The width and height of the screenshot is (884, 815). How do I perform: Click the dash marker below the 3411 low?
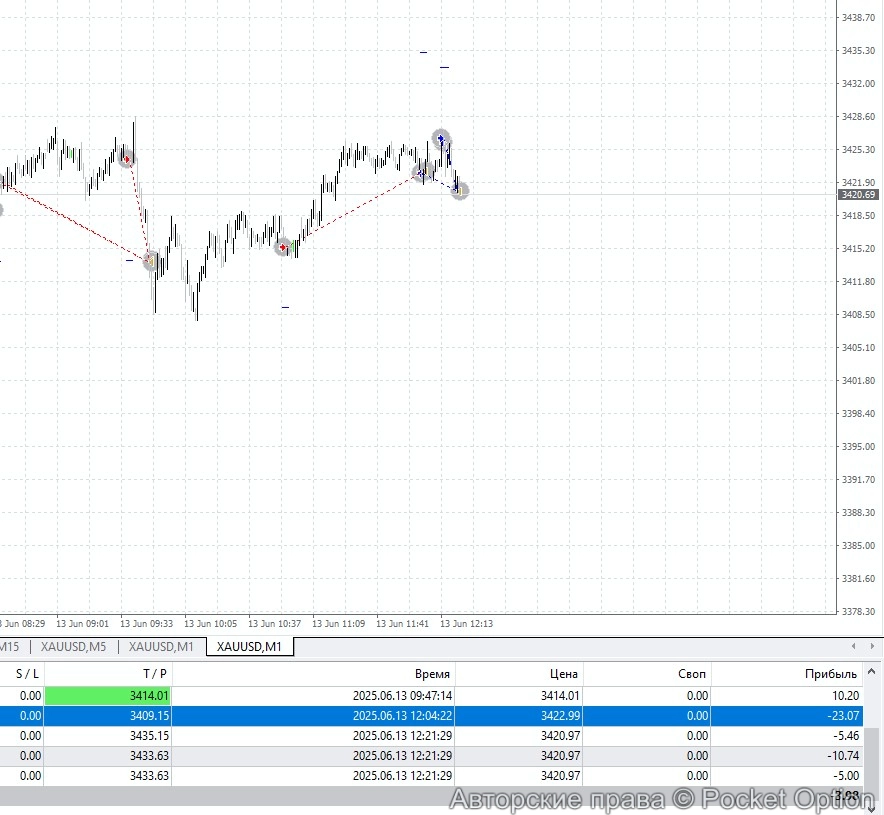[284, 305]
